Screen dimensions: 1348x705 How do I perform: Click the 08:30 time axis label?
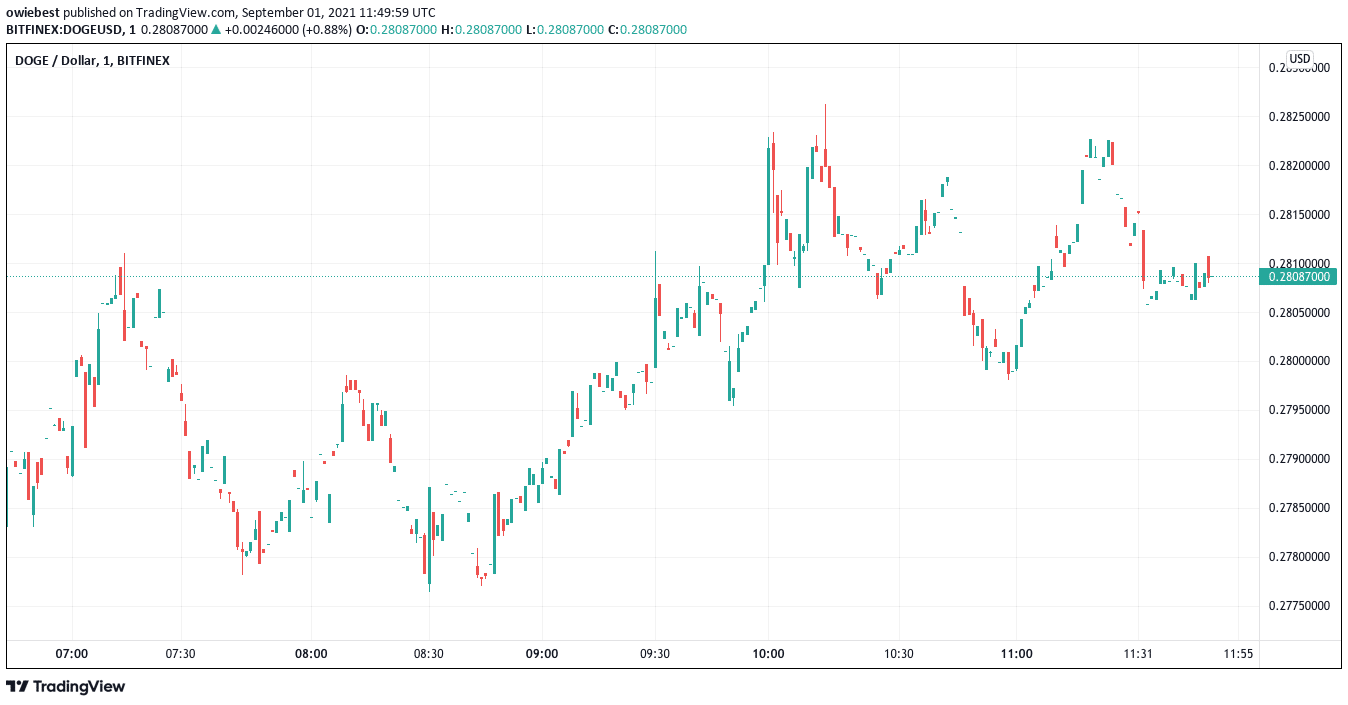(x=428, y=654)
